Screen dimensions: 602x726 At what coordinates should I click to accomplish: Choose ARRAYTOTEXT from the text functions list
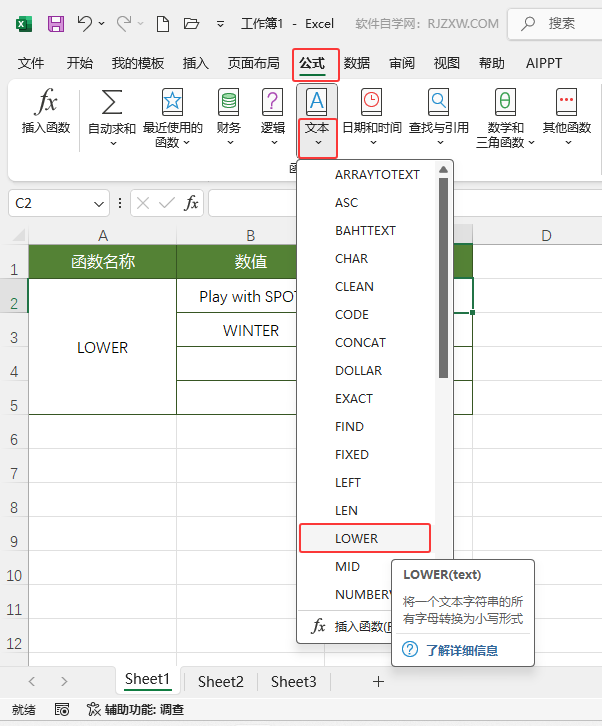pos(367,175)
